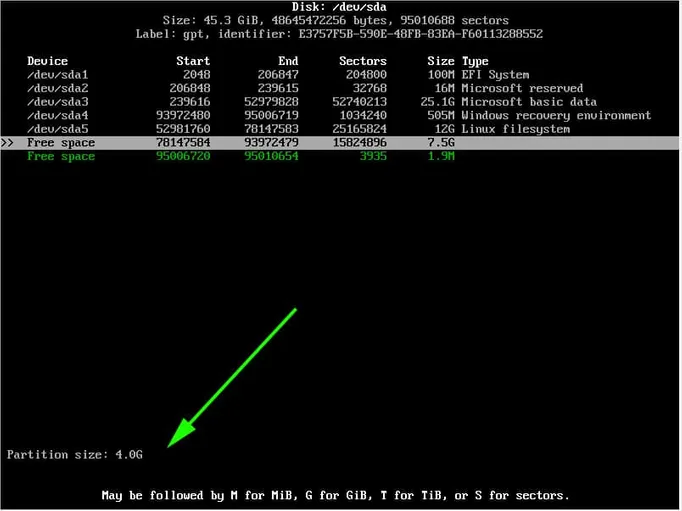The image size is (682, 511).
Task: Click the >> selection marker beside Free space
Action: 8,143
